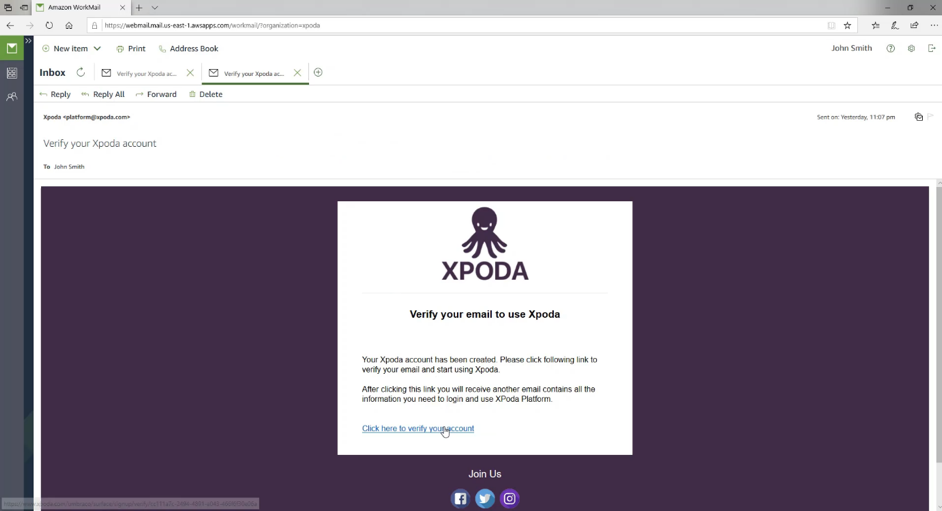Image resolution: width=942 pixels, height=511 pixels.
Task: Close the Amazon WorkMail browser tab
Action: click(x=123, y=8)
